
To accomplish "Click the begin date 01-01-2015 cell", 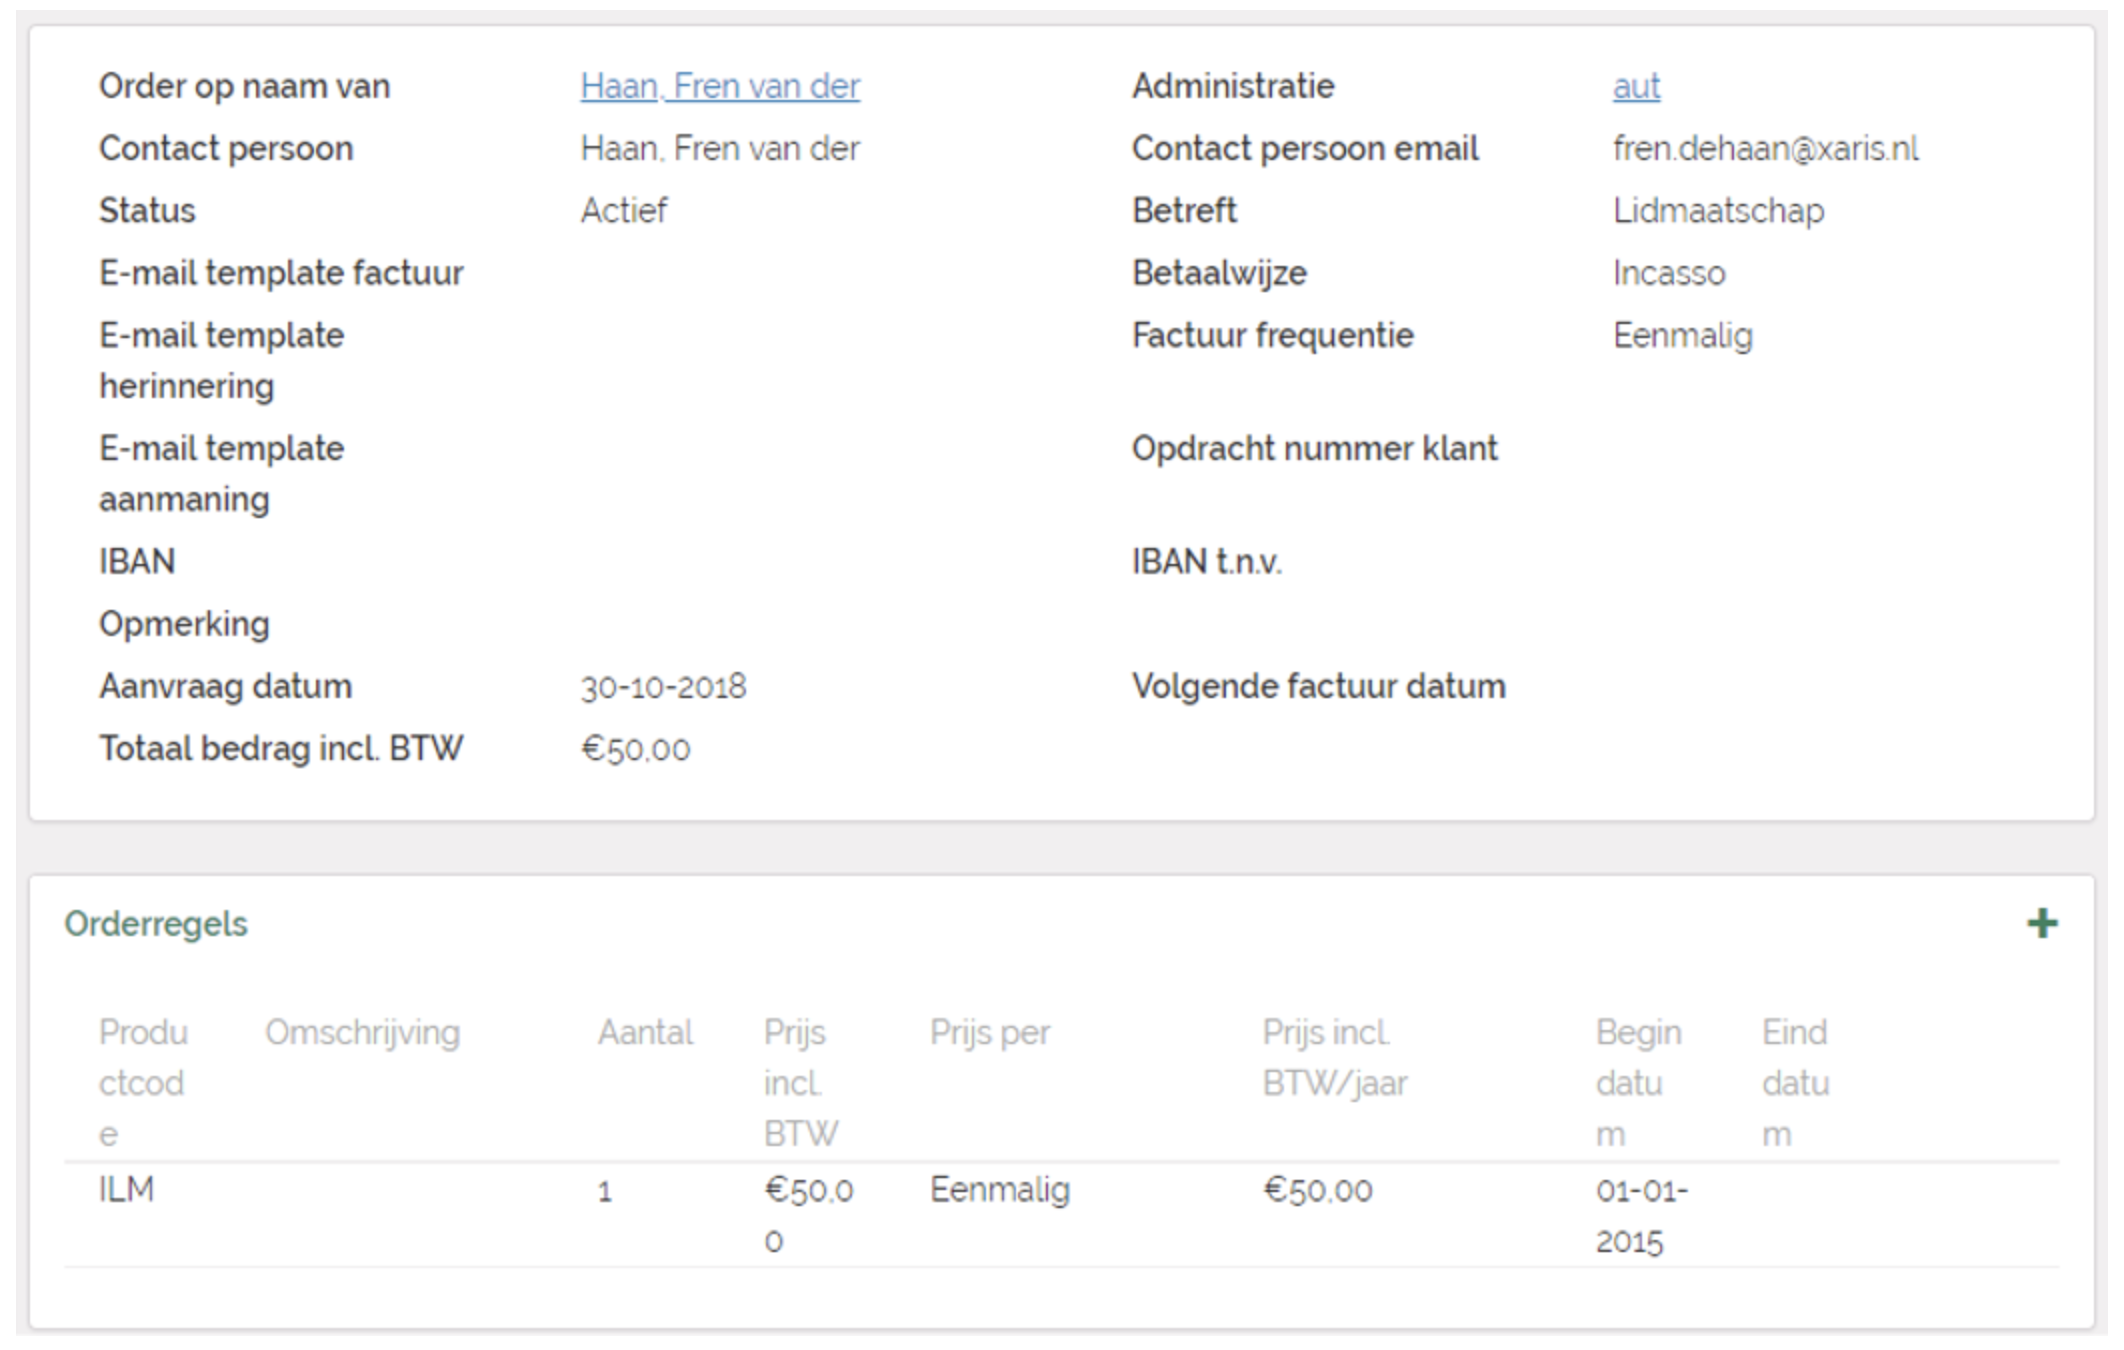I will (1641, 1215).
